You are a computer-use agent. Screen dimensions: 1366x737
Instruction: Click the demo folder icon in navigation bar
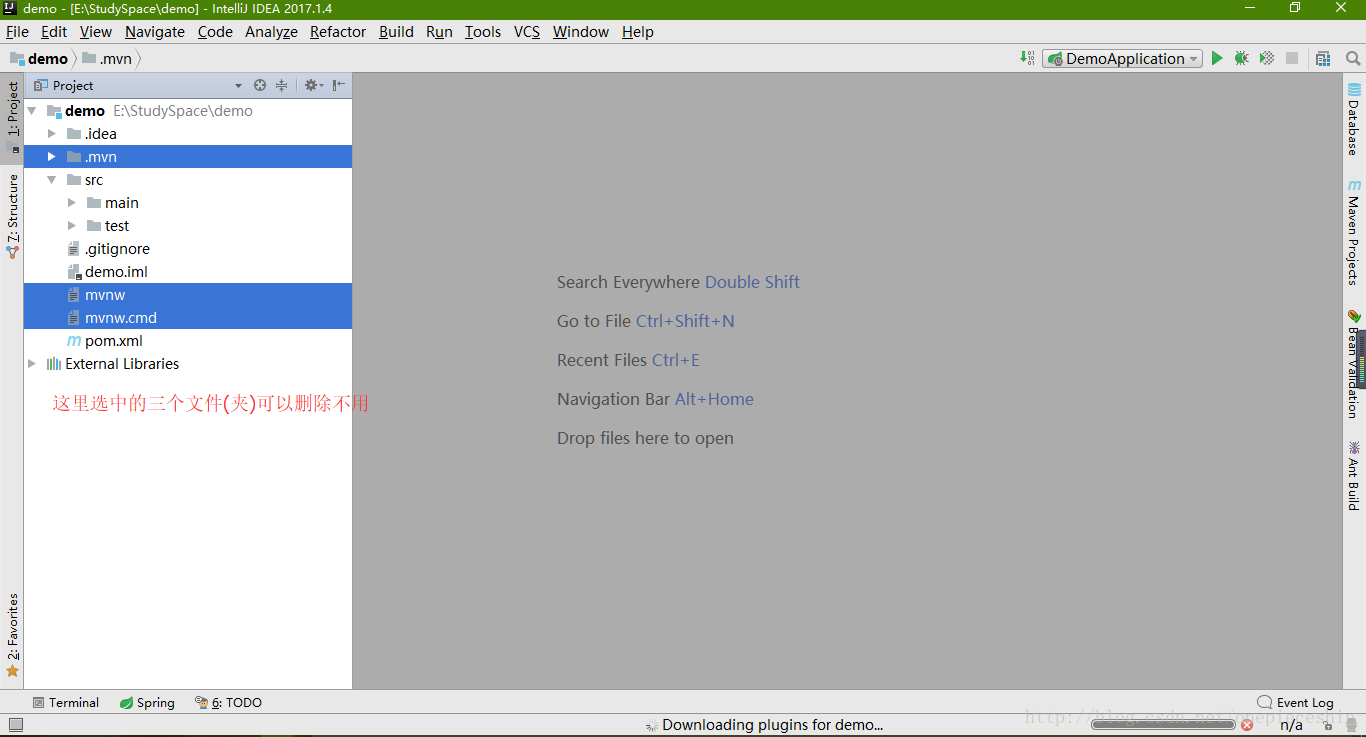17,58
